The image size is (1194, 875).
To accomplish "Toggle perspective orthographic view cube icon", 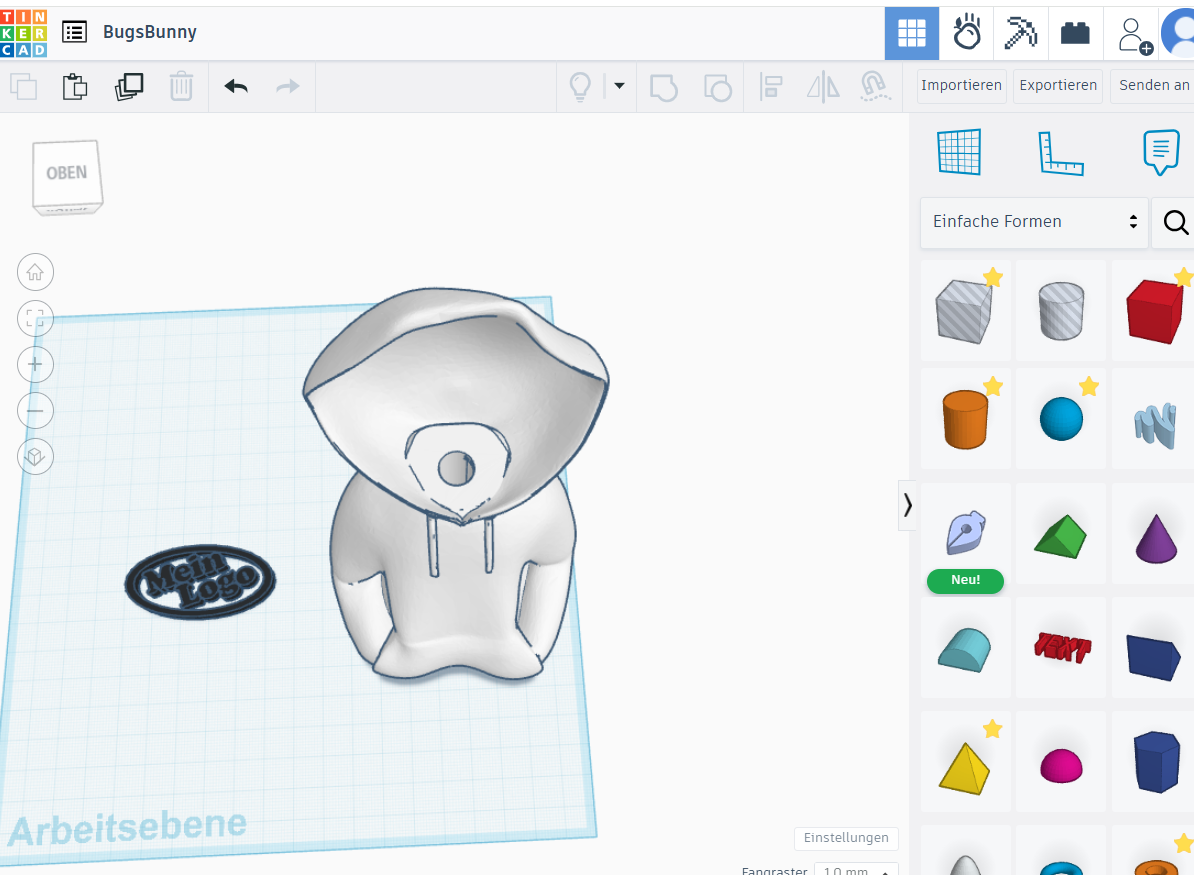I will pos(35,457).
